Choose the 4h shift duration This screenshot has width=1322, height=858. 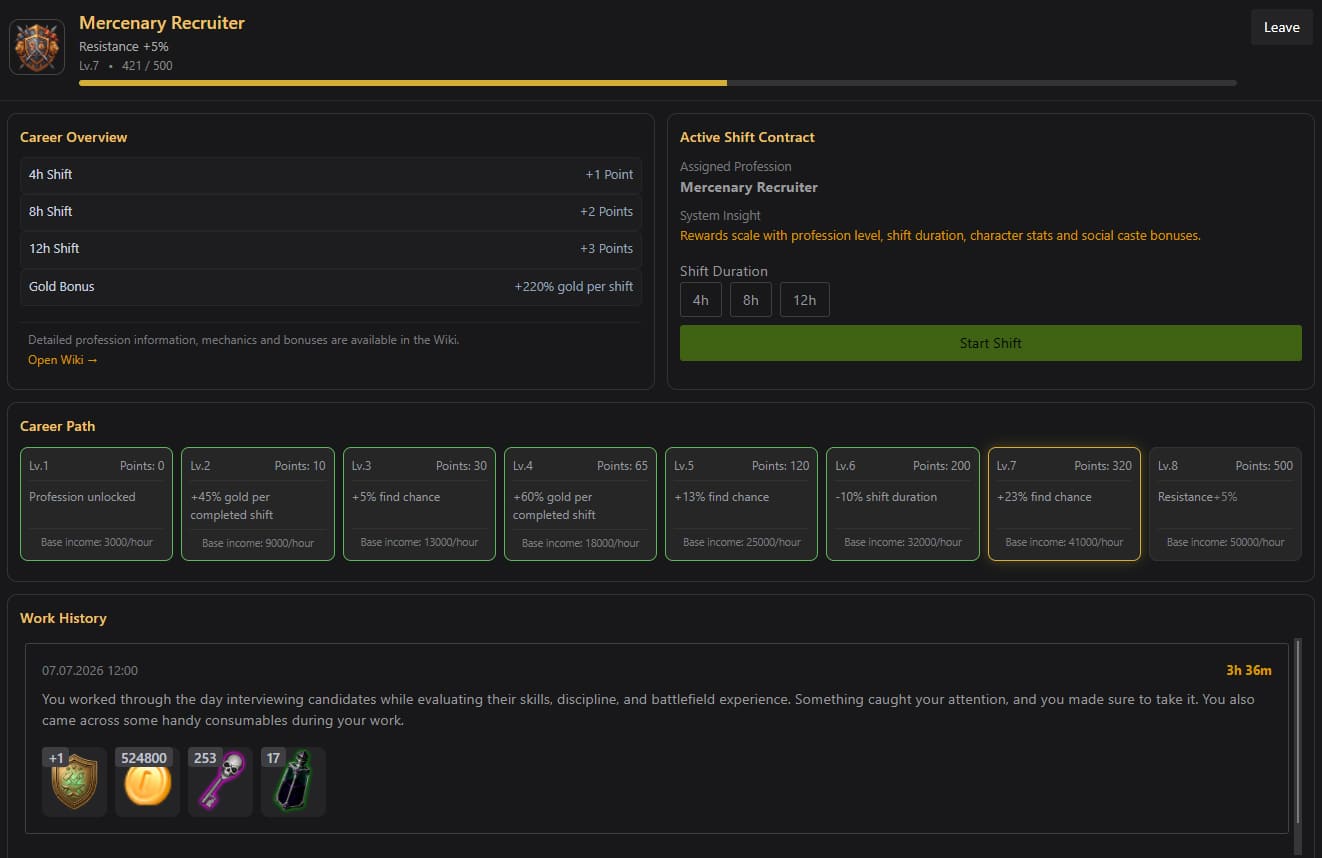coord(701,300)
